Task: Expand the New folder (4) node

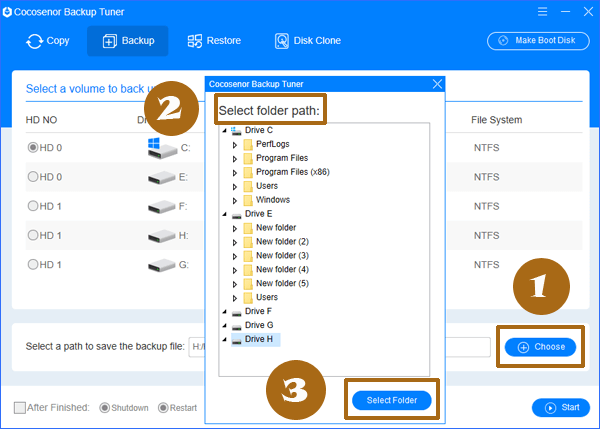Action: tap(235, 271)
